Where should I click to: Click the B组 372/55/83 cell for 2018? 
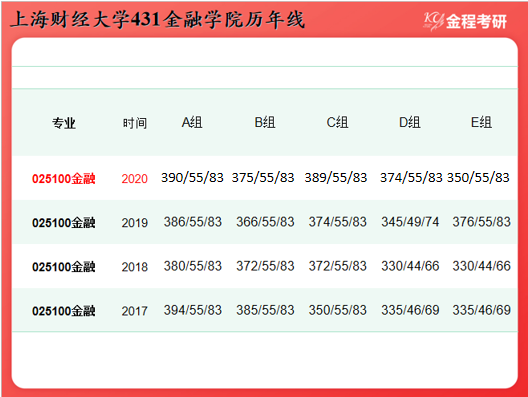pyautogui.click(x=265, y=266)
